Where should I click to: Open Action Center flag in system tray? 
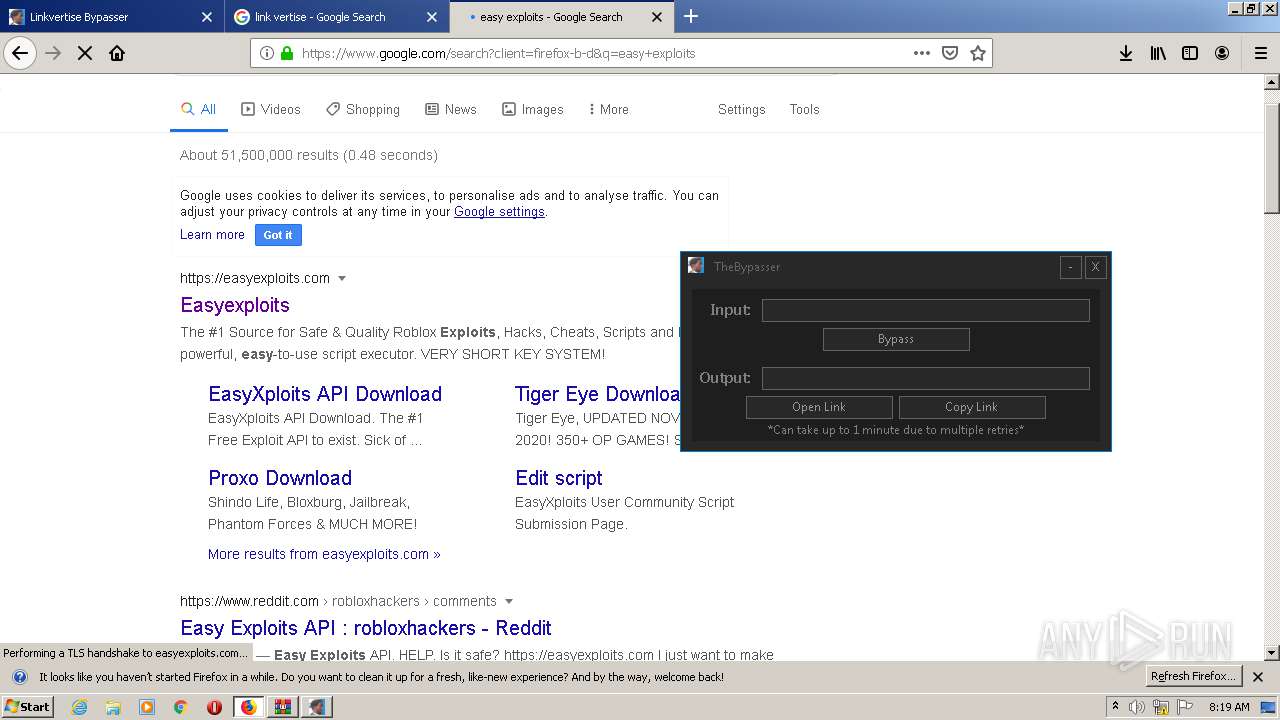coord(1184,707)
